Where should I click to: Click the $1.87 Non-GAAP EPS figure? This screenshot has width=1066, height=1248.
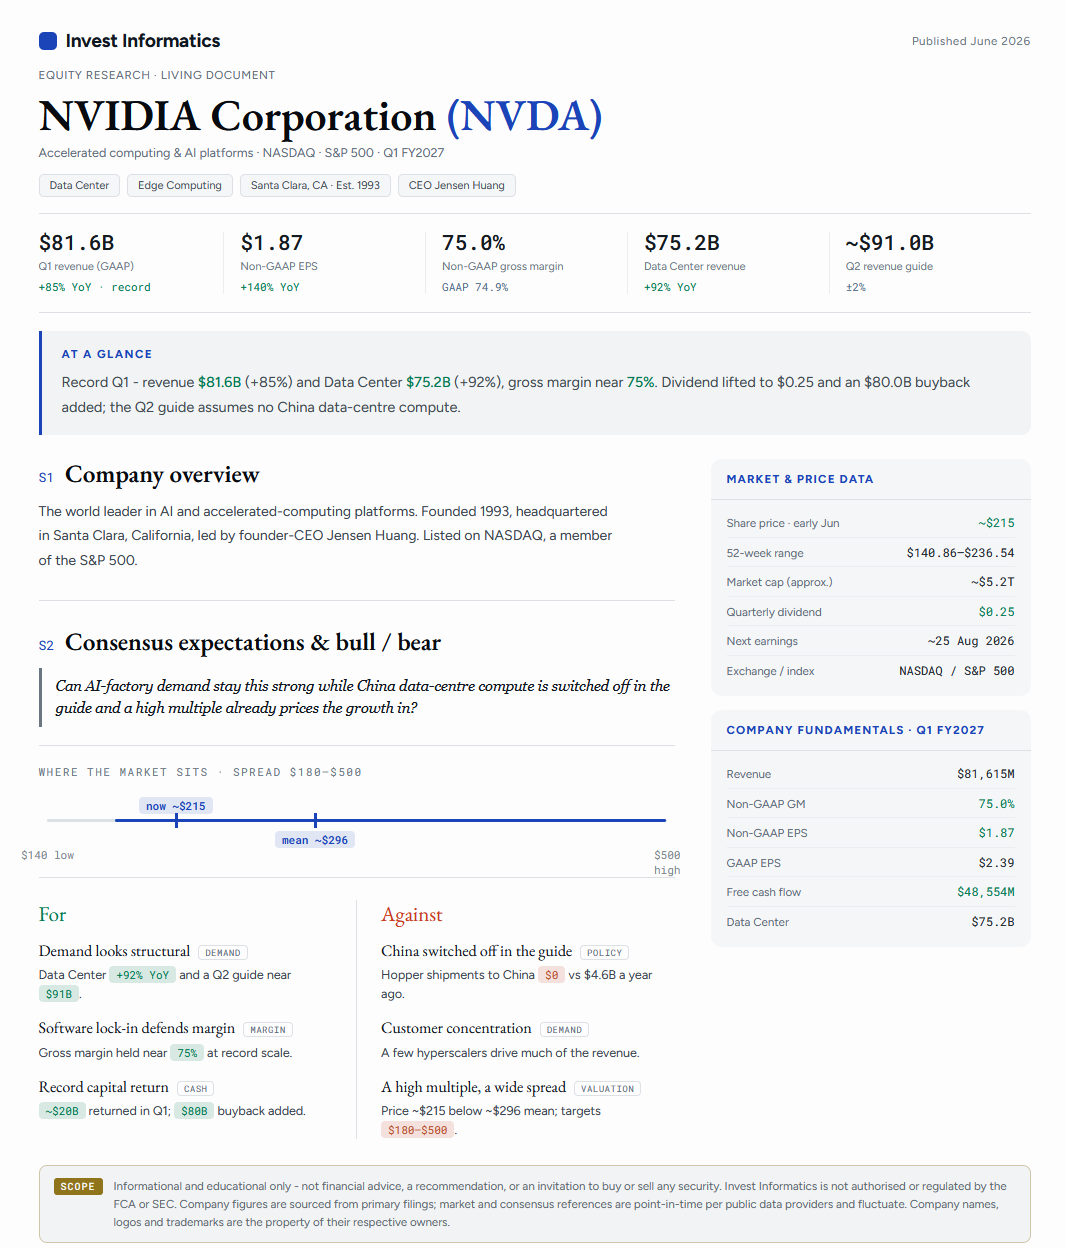[272, 243]
